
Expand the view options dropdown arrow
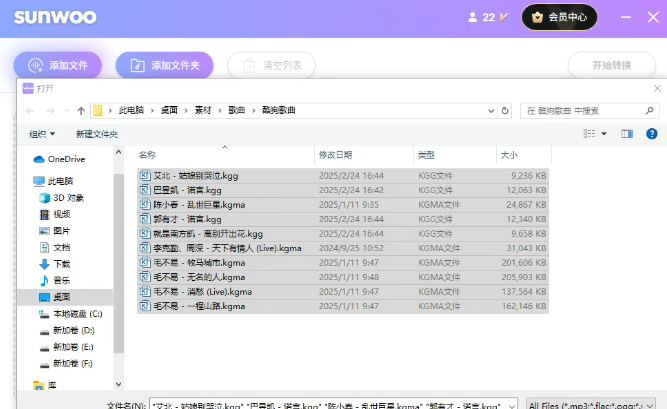click(x=604, y=133)
